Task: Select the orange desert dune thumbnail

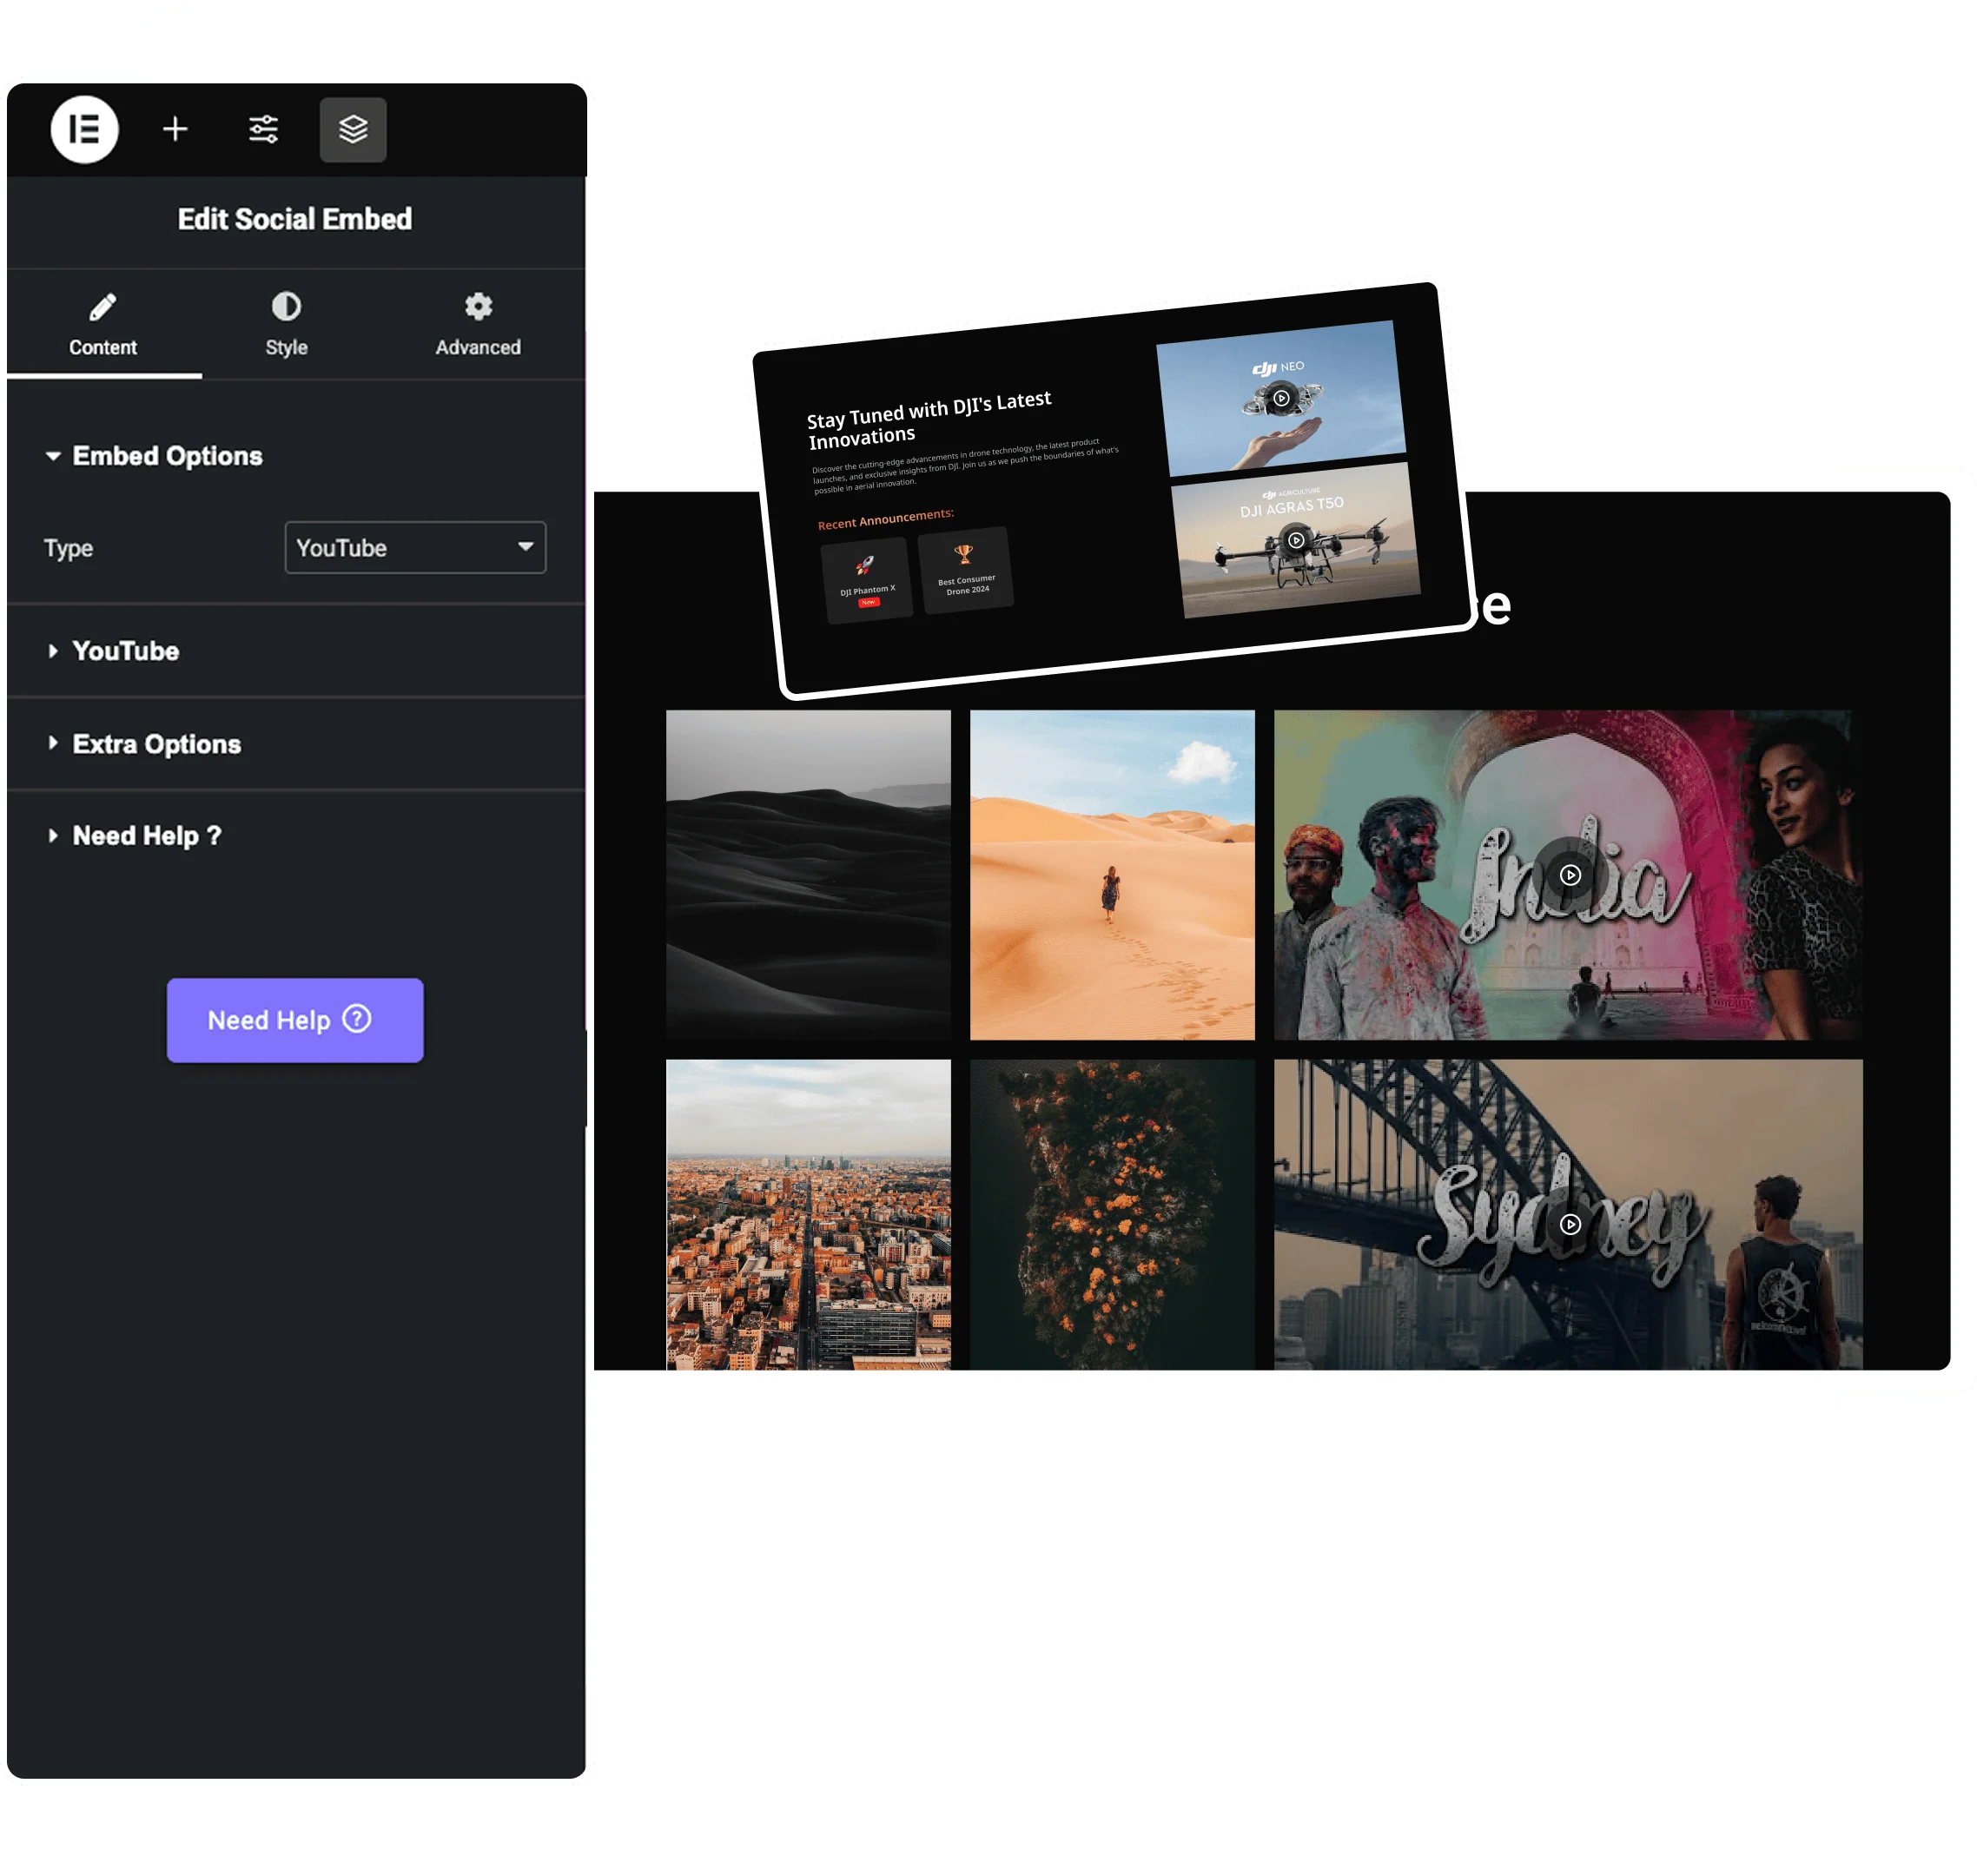Action: 1112,875
